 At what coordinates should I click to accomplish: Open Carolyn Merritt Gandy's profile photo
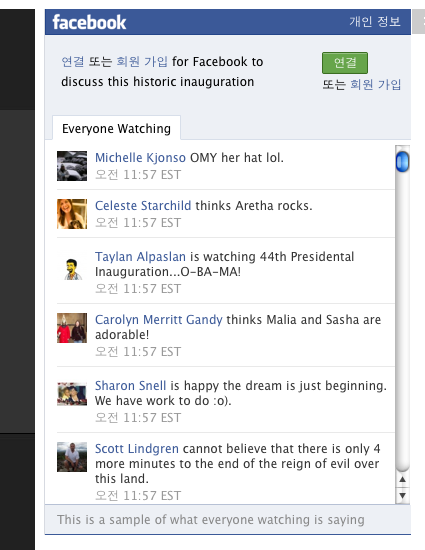pos(72,328)
